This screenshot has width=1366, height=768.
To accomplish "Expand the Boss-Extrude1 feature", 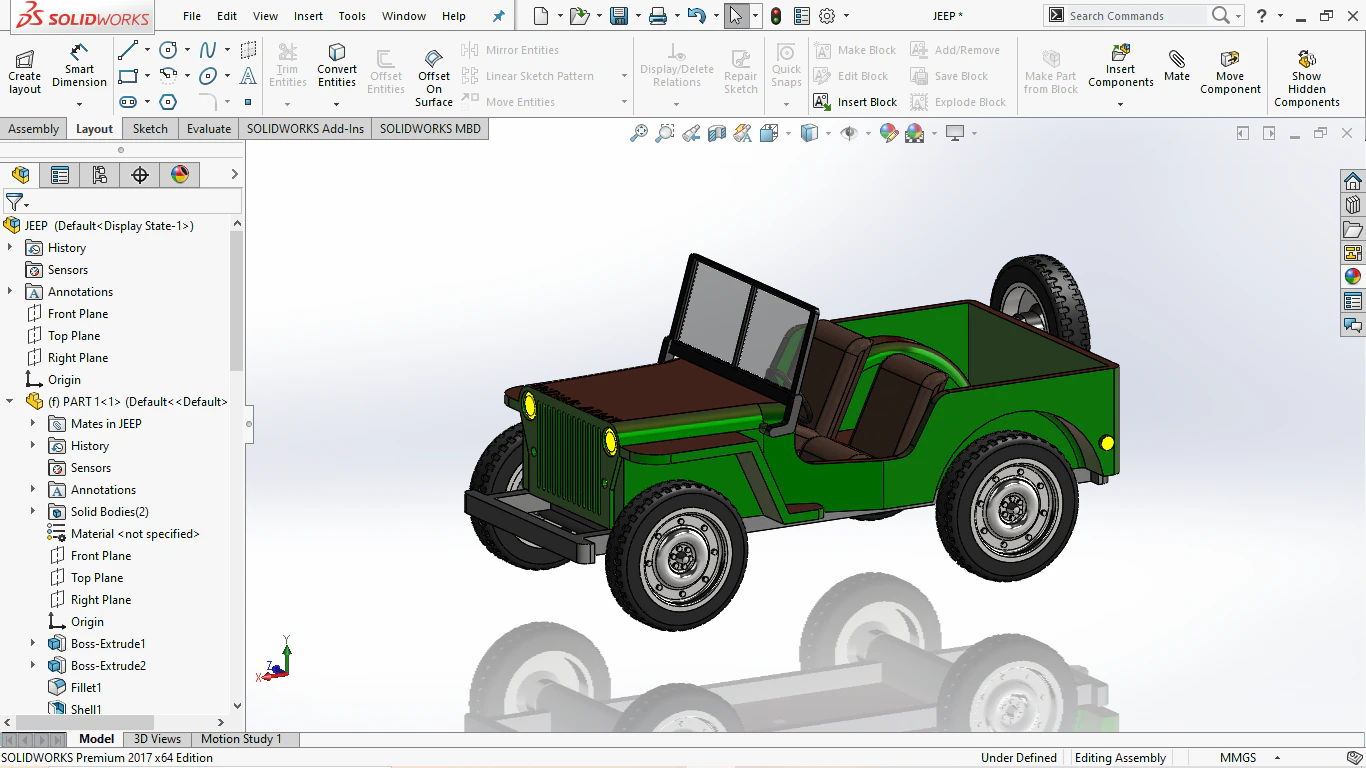I will click(33, 643).
